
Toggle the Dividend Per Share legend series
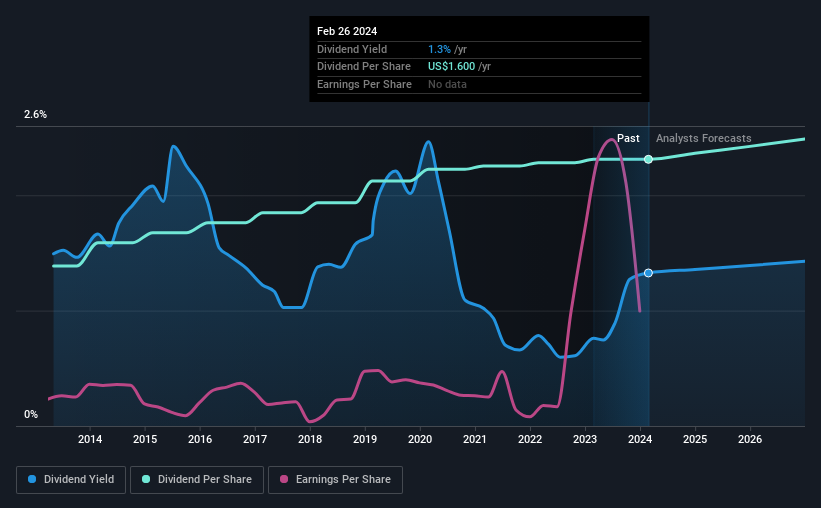(x=197, y=479)
